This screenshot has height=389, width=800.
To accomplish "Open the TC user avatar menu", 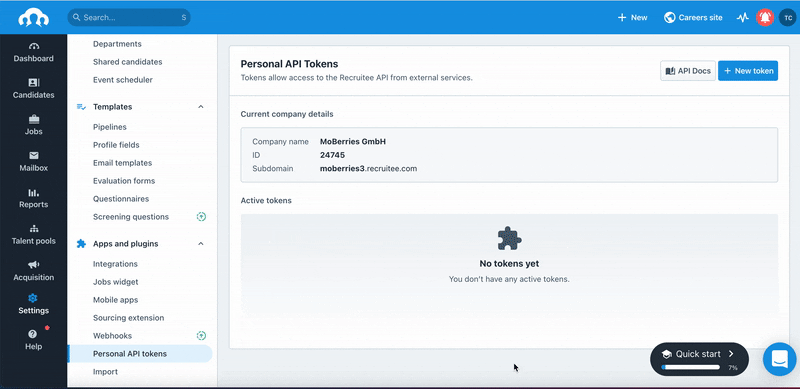I will point(788,17).
